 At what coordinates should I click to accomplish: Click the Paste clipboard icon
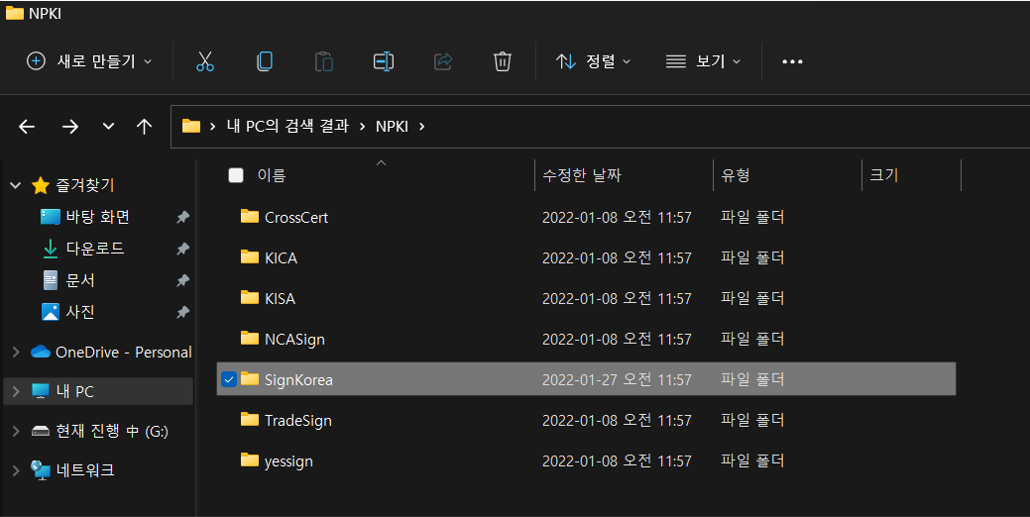[324, 62]
